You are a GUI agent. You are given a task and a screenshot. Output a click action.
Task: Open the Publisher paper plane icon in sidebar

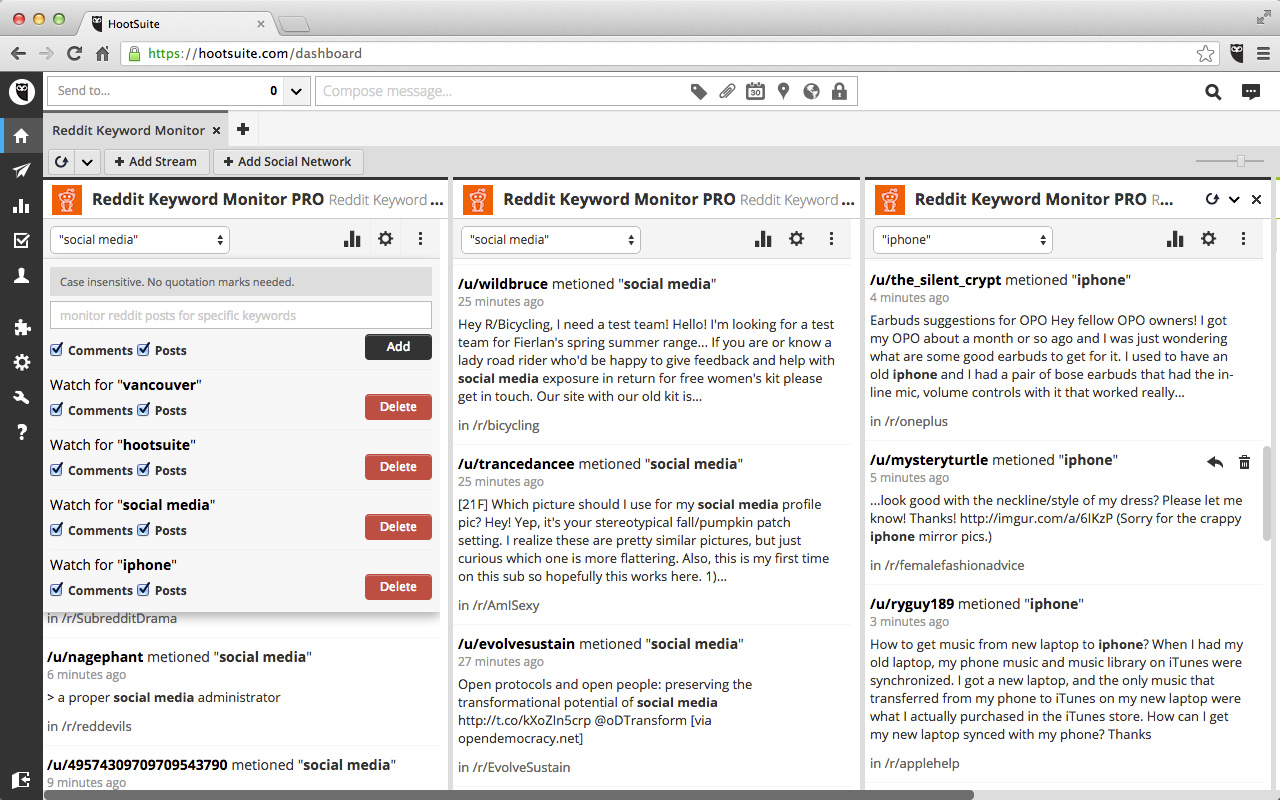coord(21,171)
